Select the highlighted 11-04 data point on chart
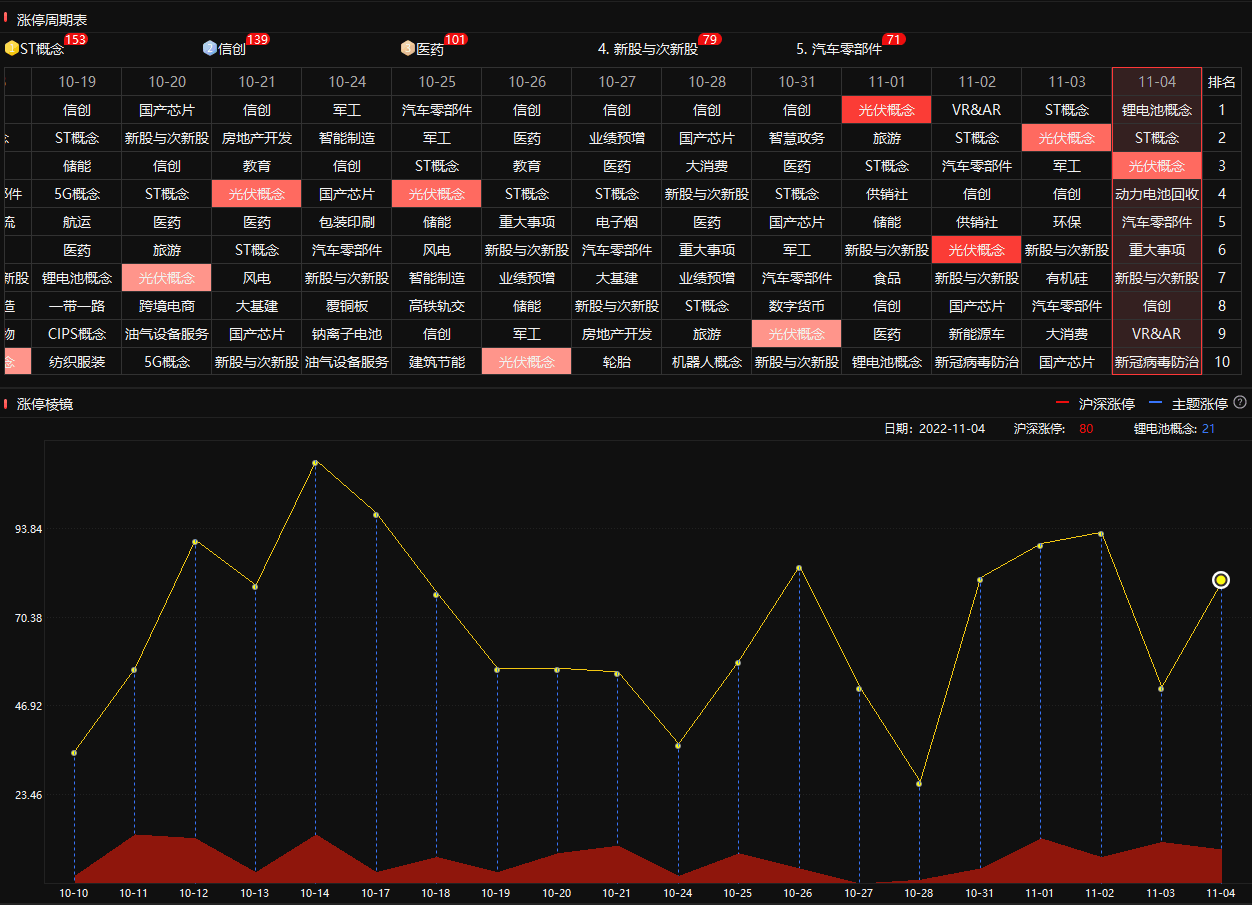Screen dimensions: 1252x905 [x=1221, y=580]
